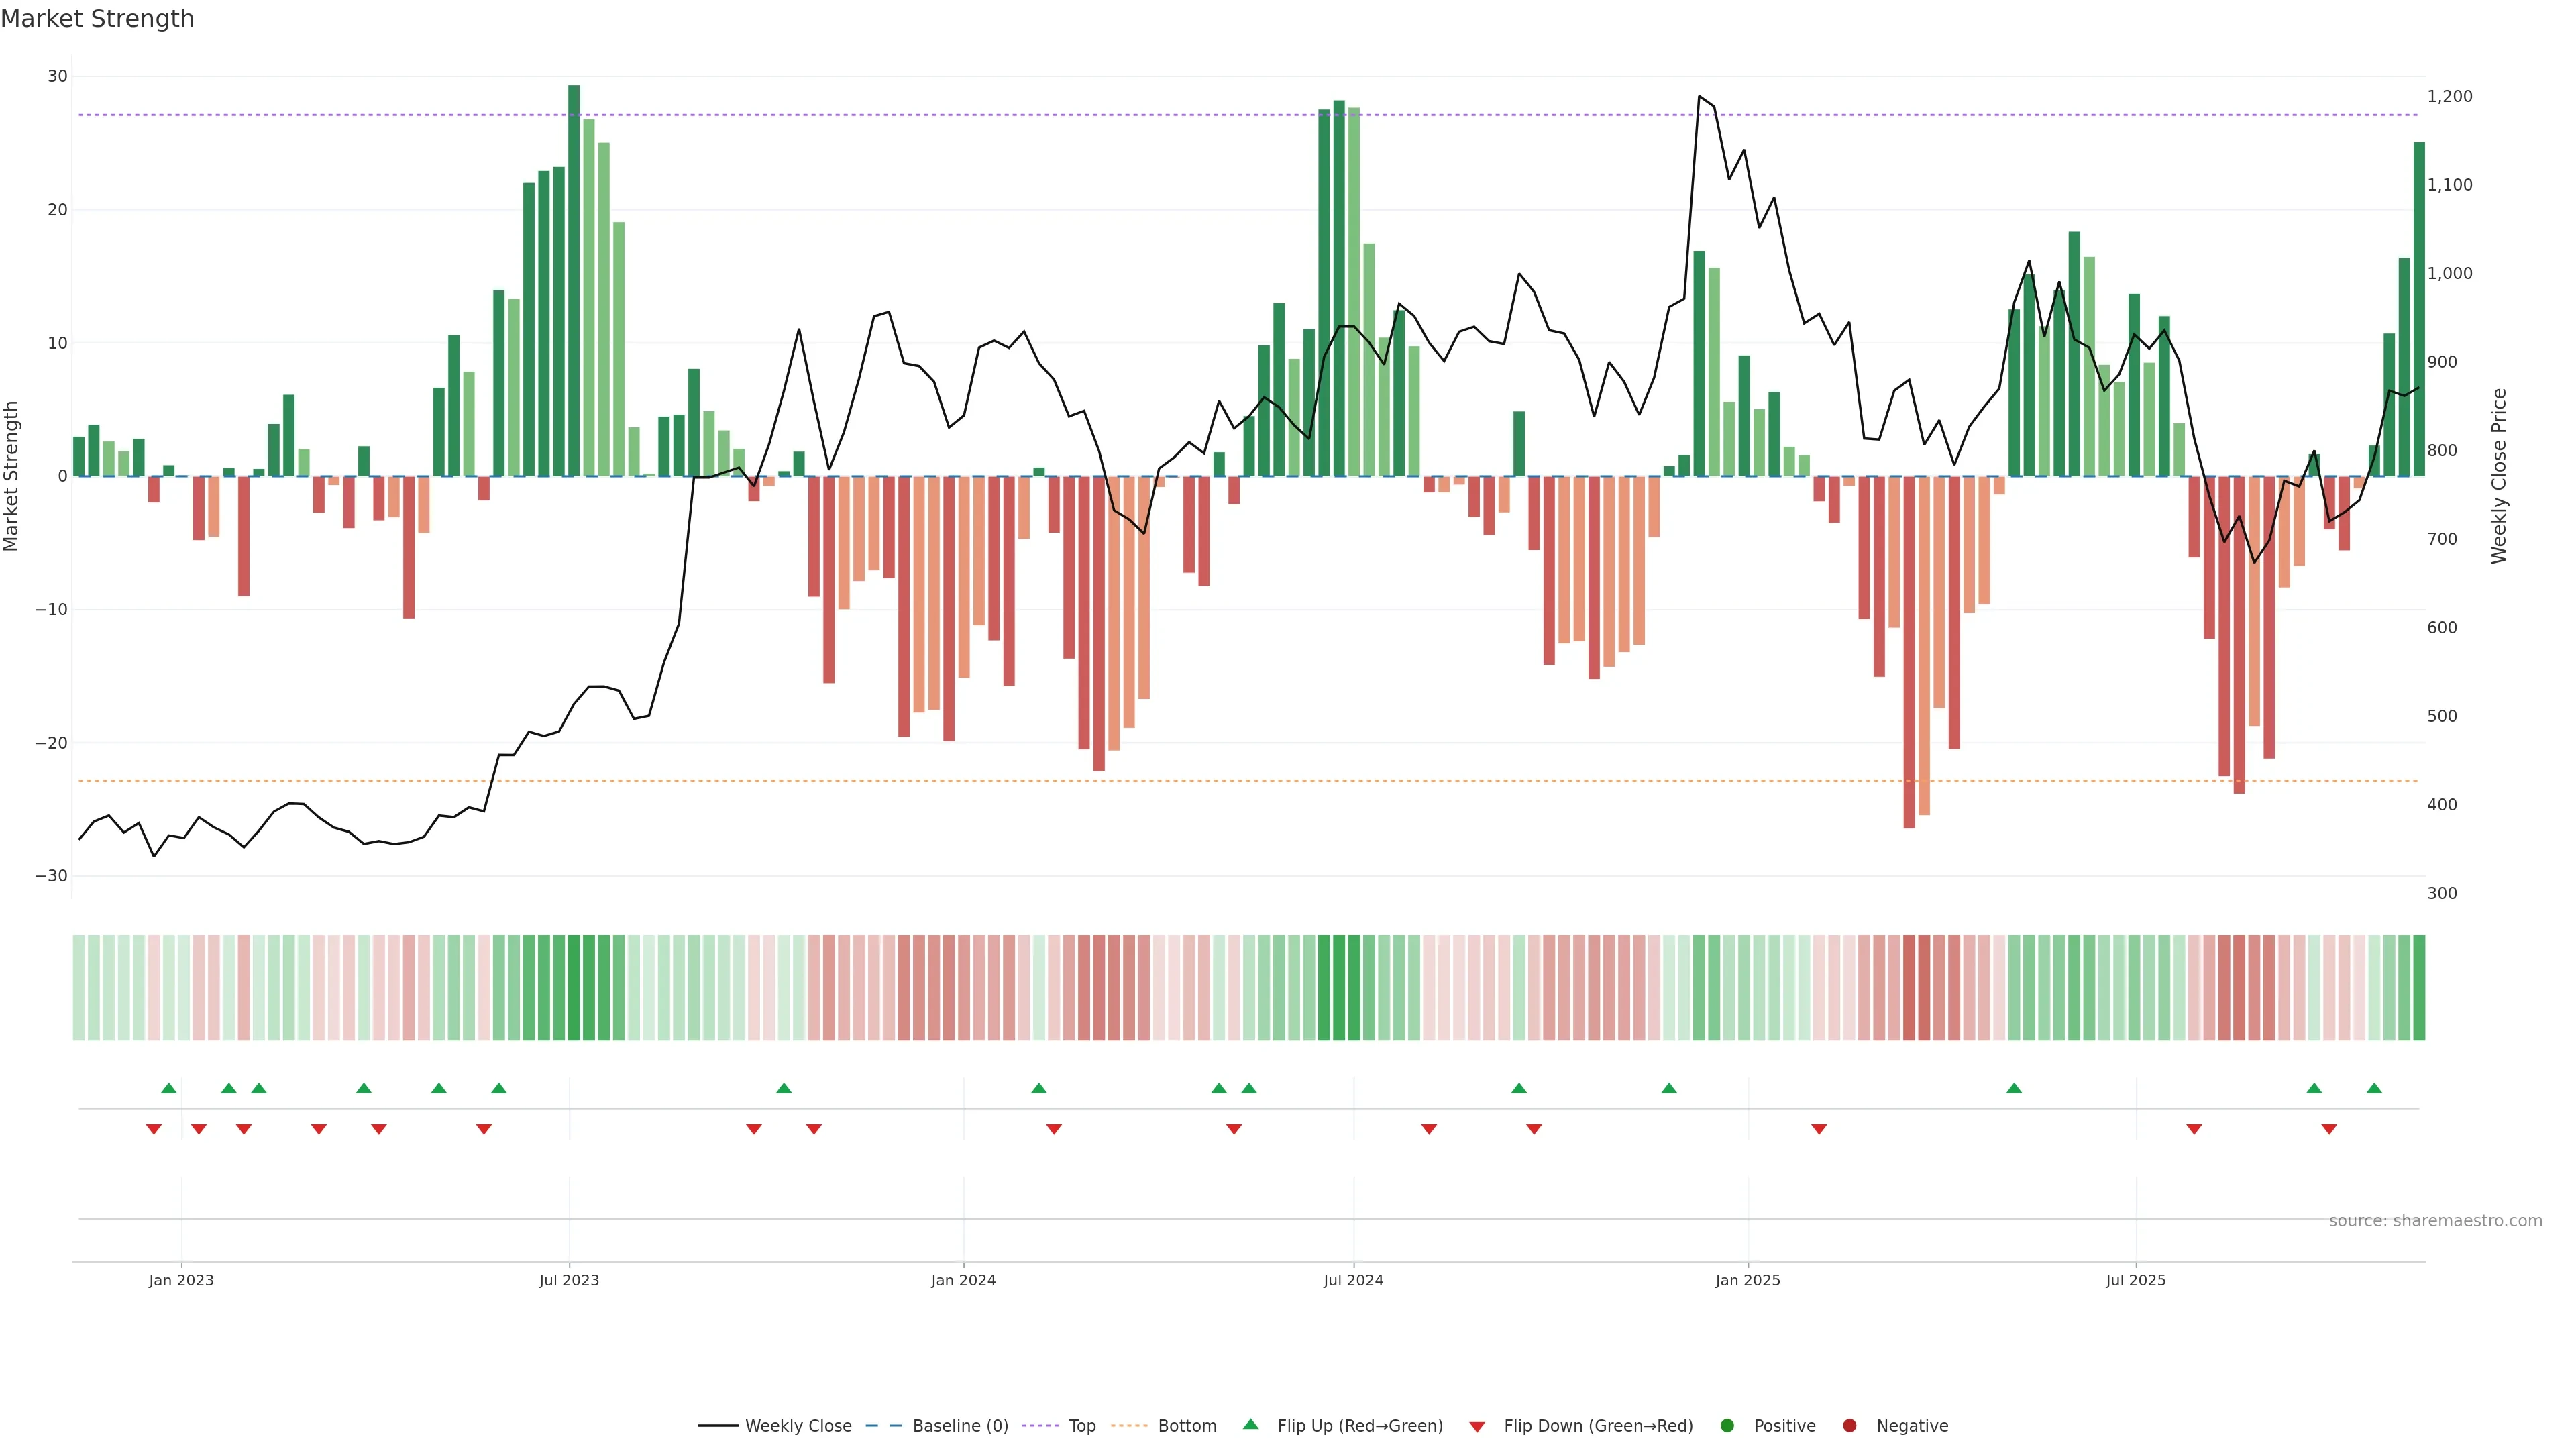Screen dimensions: 2576x1449
Task: Click the leftmost red flip-down triangle marker
Action: [154, 1129]
